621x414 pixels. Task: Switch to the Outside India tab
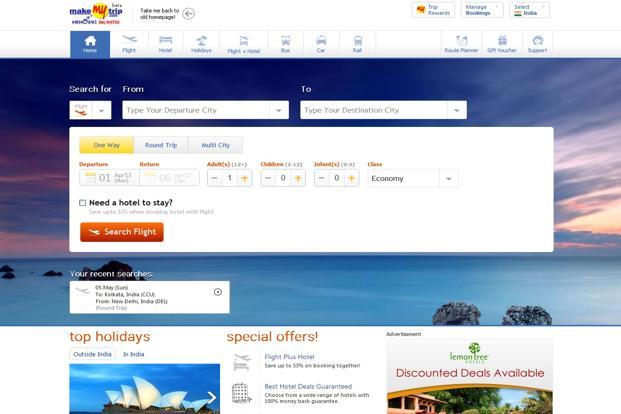[92, 354]
